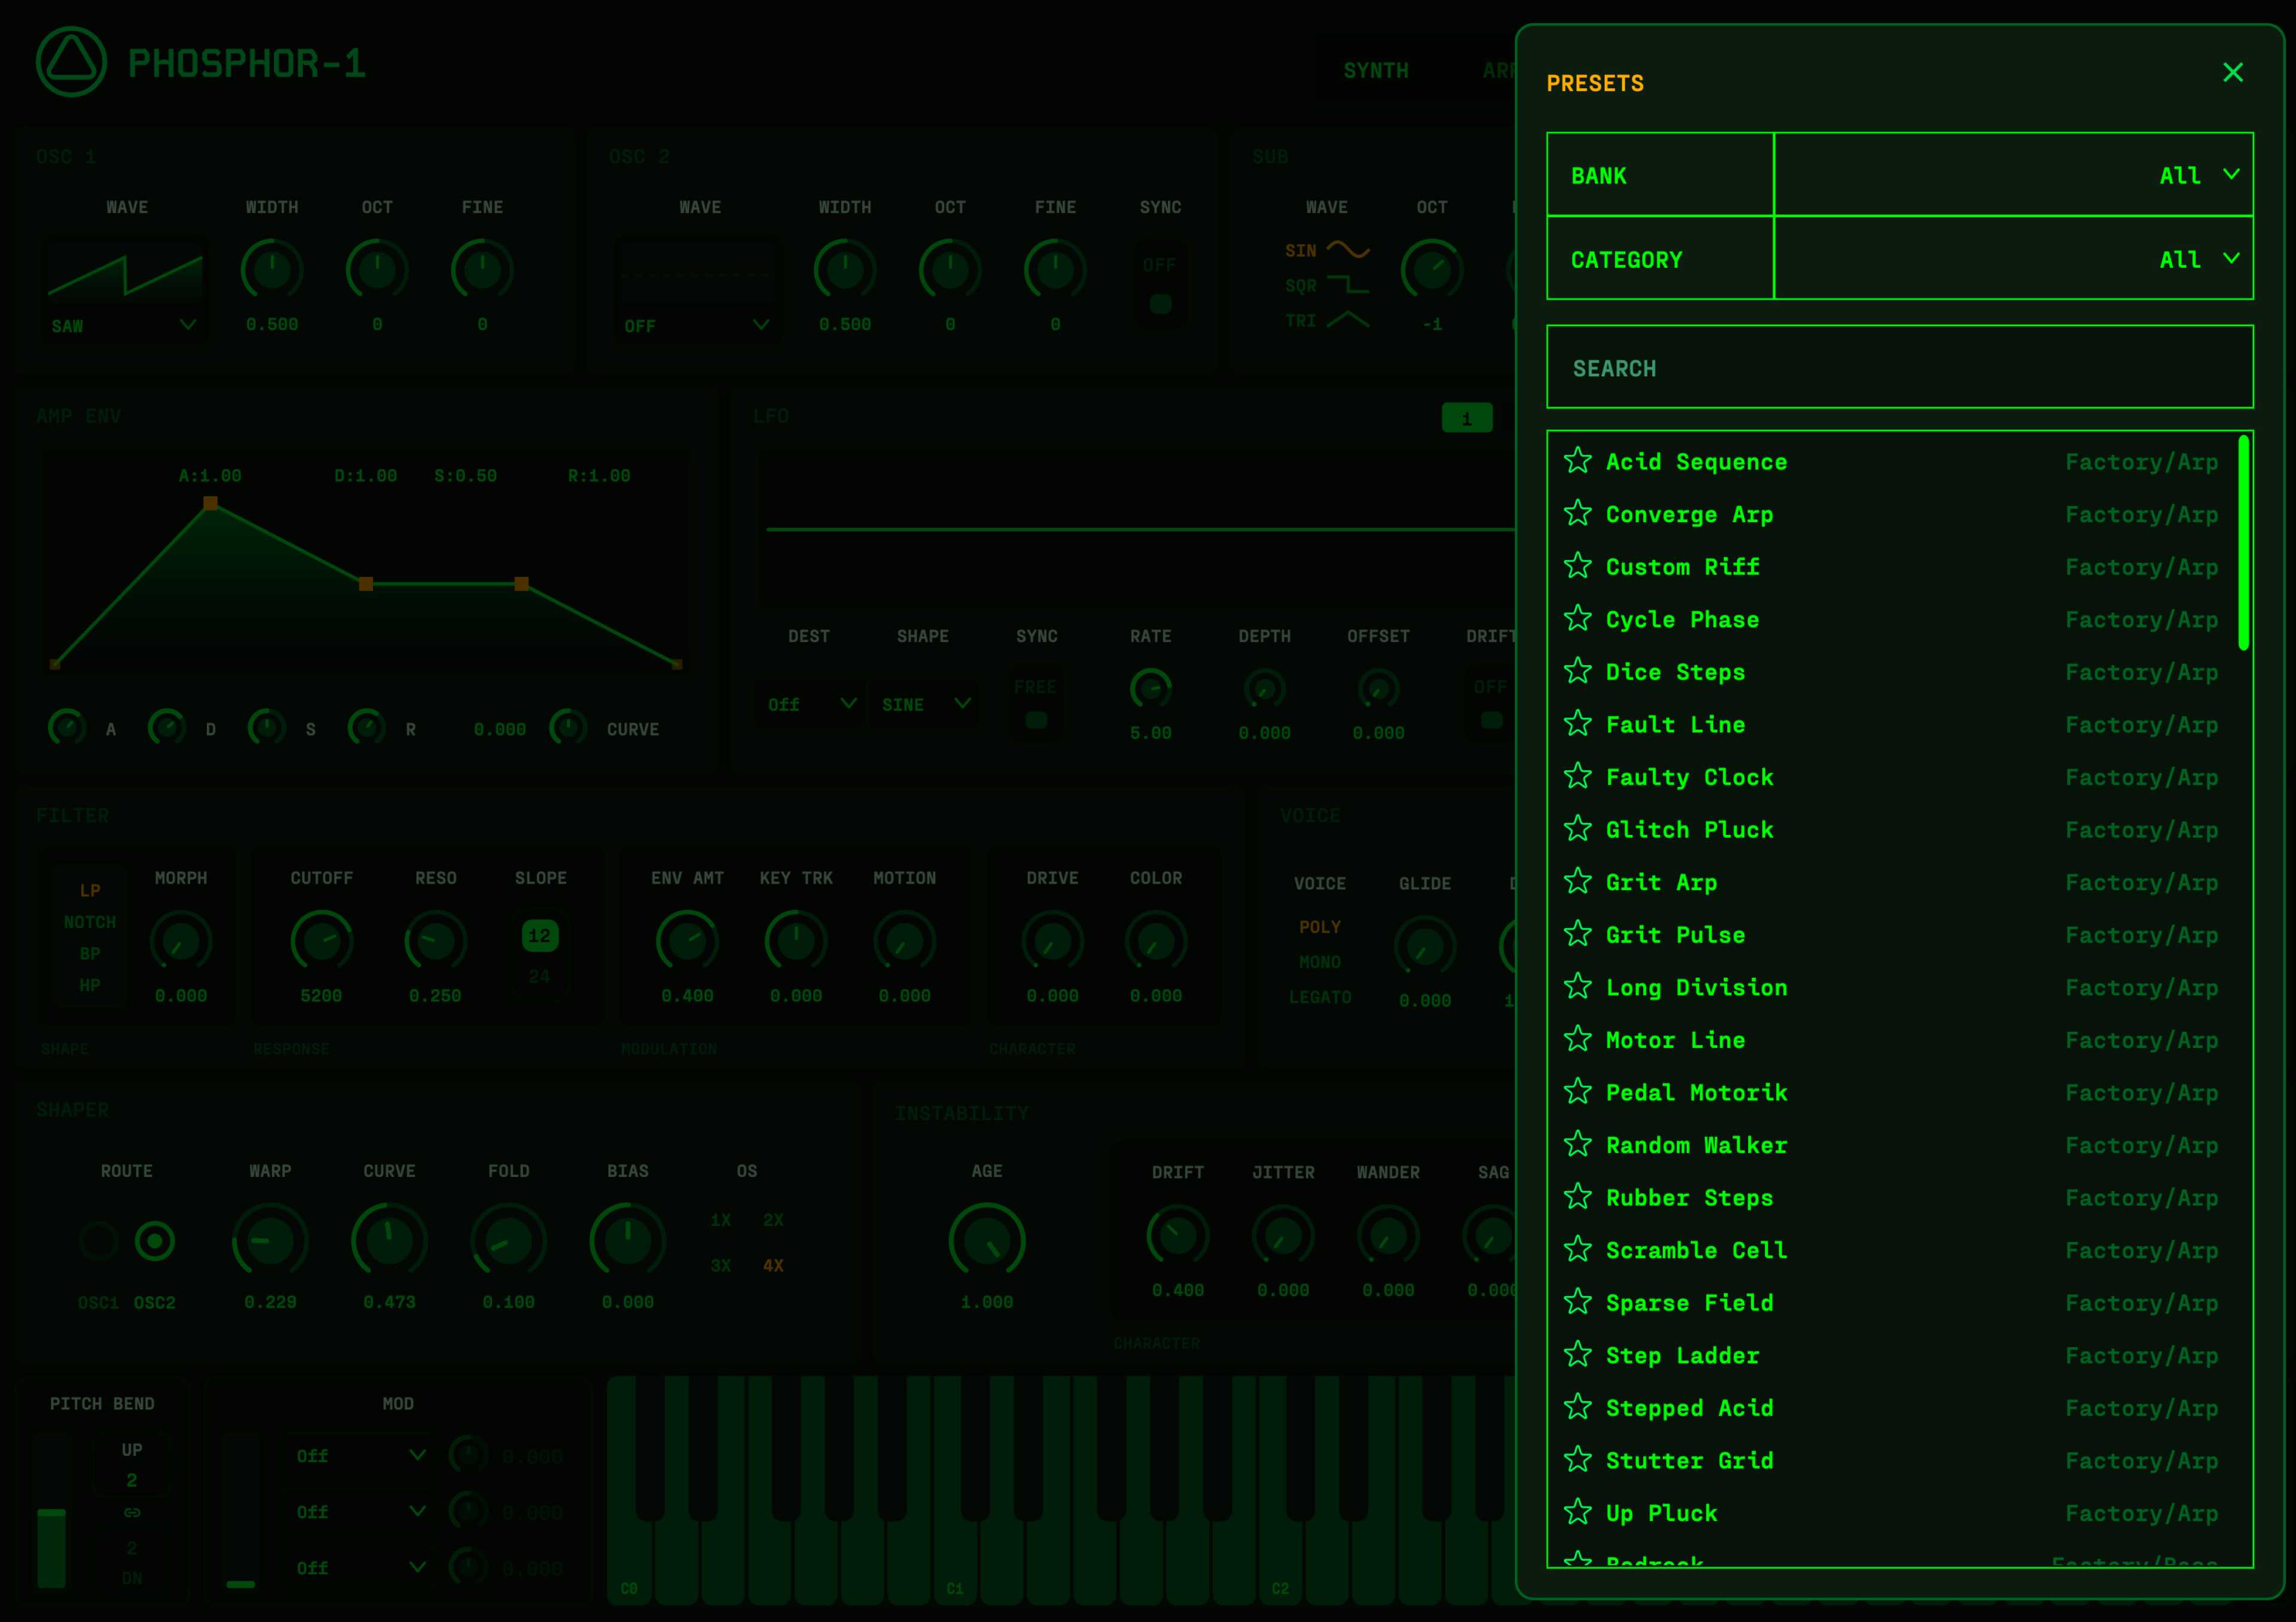The height and width of the screenshot is (1622, 2296).
Task: Close the Presets panel
Action: (2232, 72)
